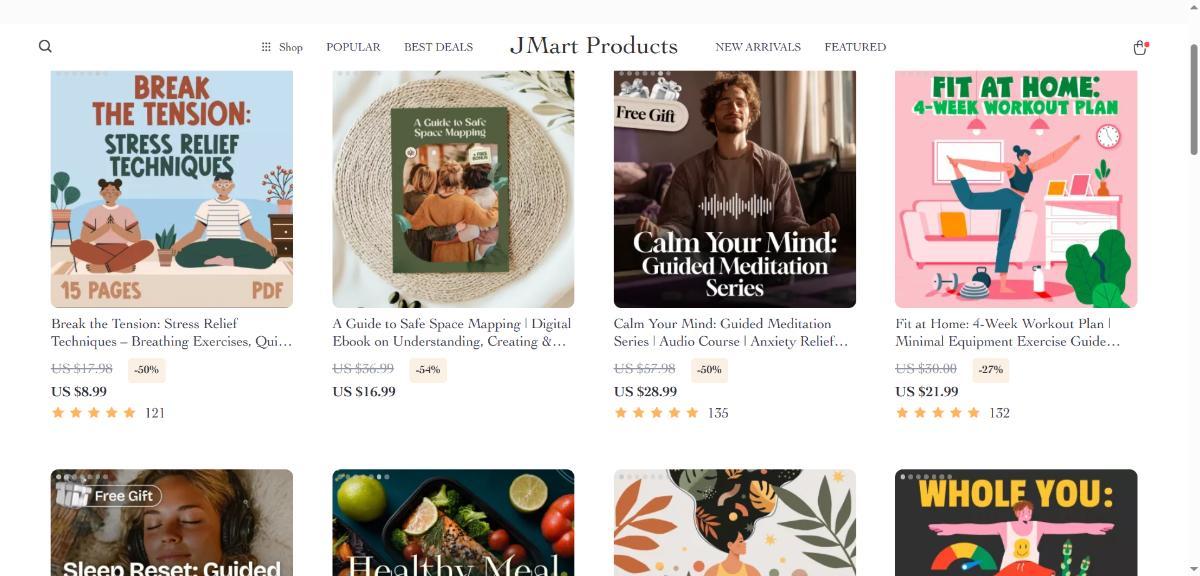This screenshot has height=576, width=1200.
Task: Click the JMart Products logo
Action: (594, 46)
